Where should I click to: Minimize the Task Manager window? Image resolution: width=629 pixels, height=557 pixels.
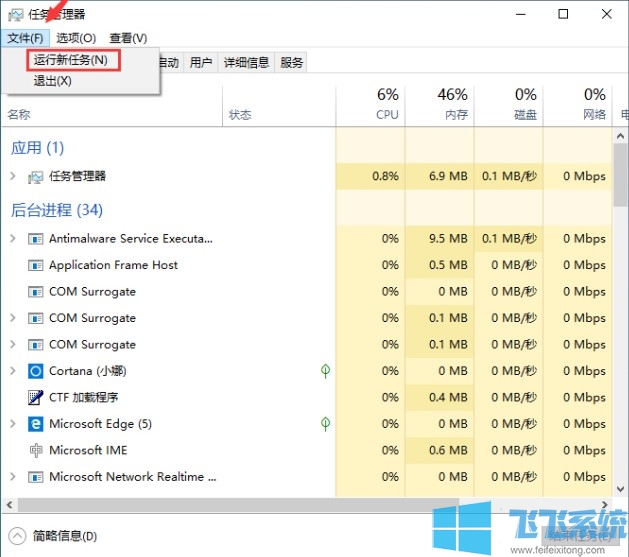point(521,14)
